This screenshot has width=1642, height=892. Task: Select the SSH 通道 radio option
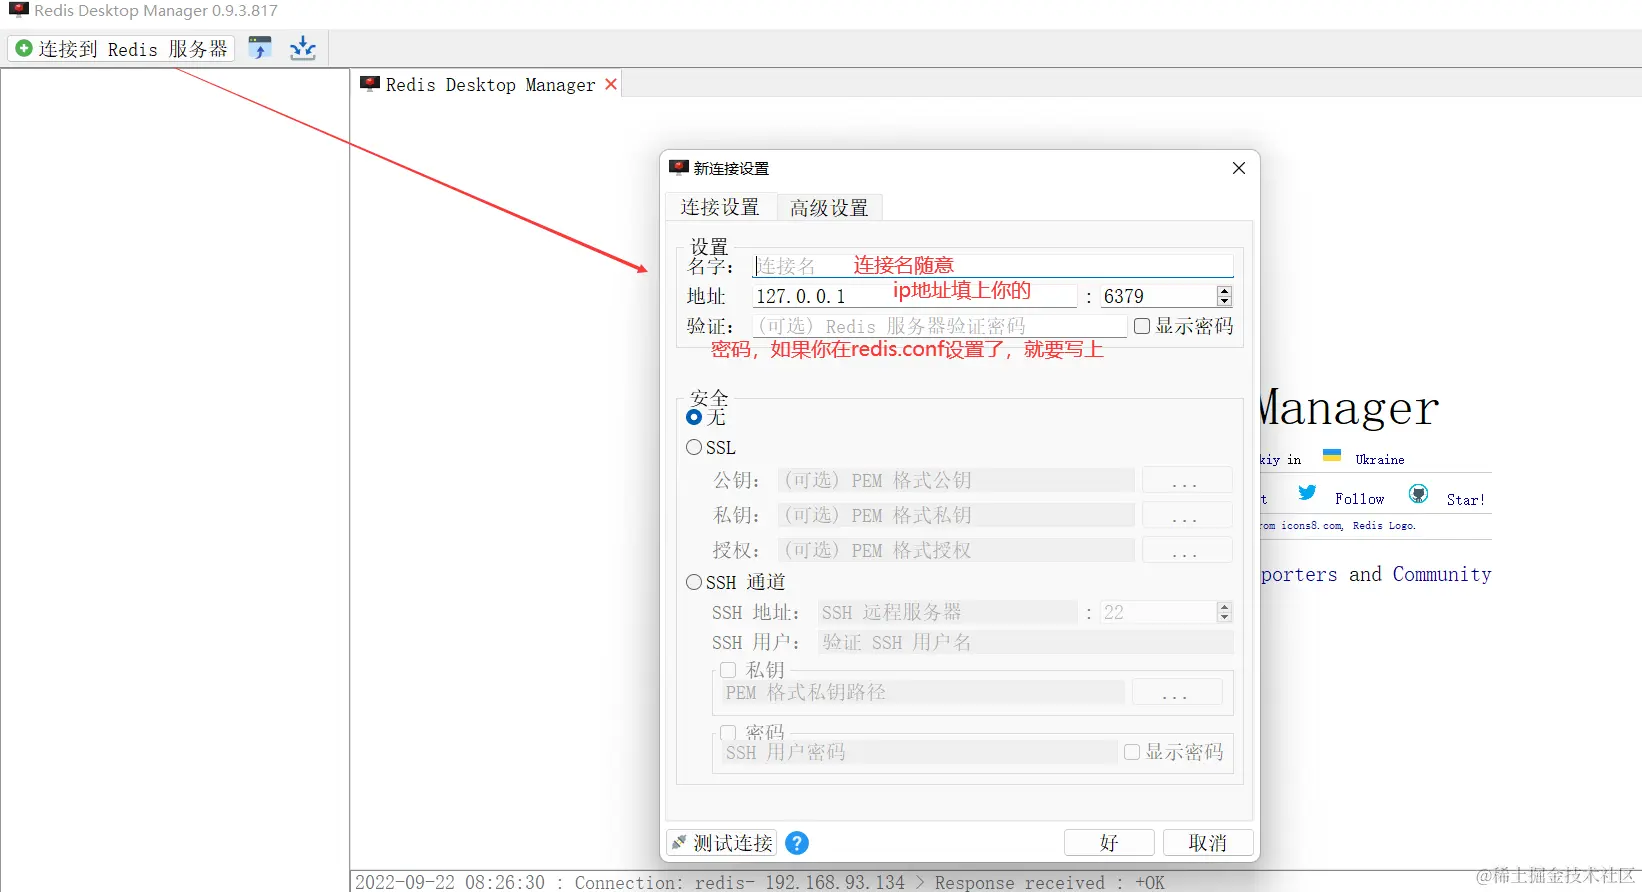point(694,582)
